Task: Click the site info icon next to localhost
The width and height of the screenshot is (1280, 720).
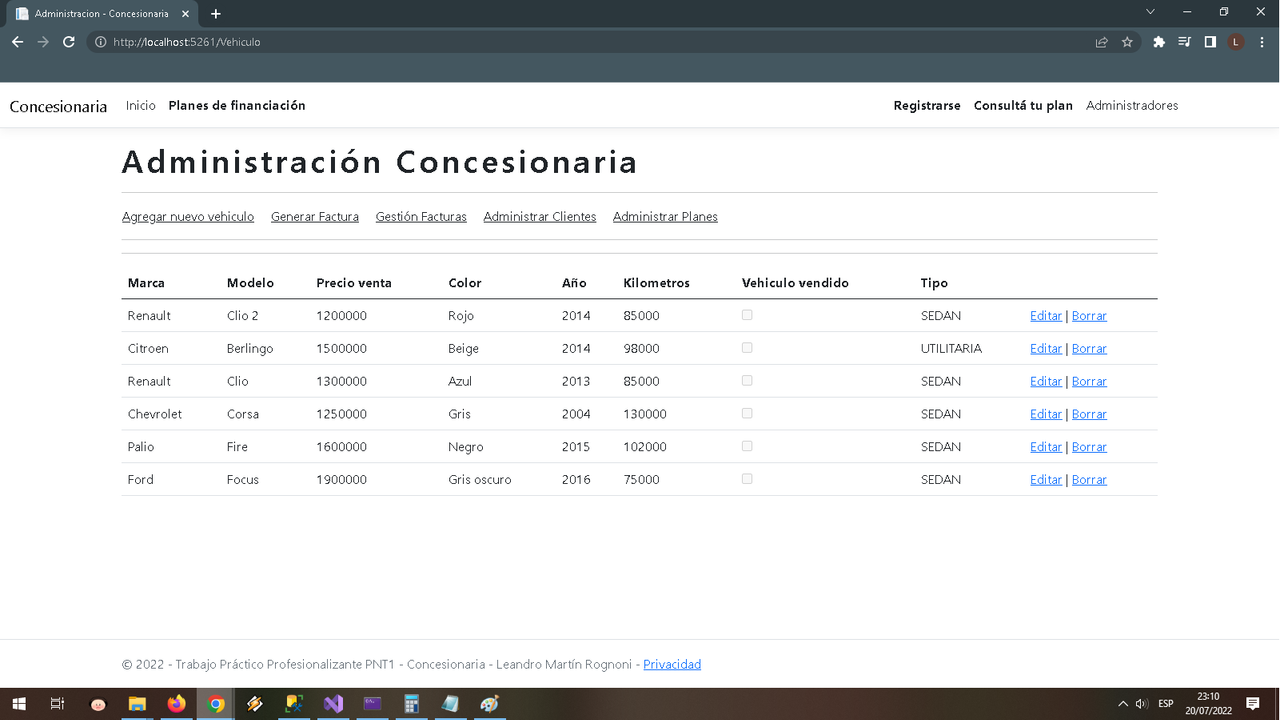Action: point(101,42)
